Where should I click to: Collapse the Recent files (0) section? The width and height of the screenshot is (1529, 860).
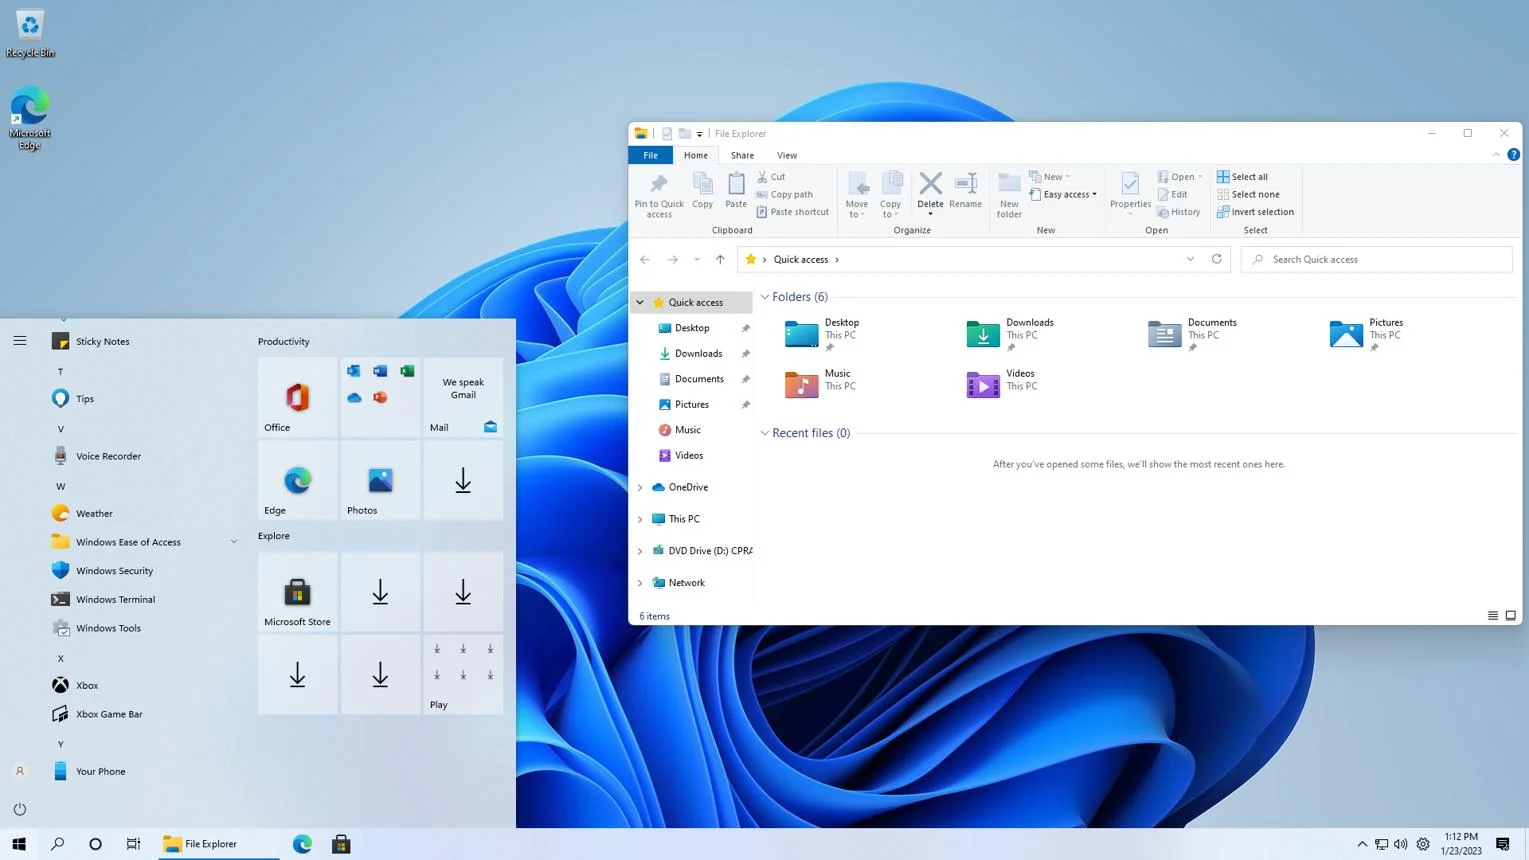coord(765,433)
